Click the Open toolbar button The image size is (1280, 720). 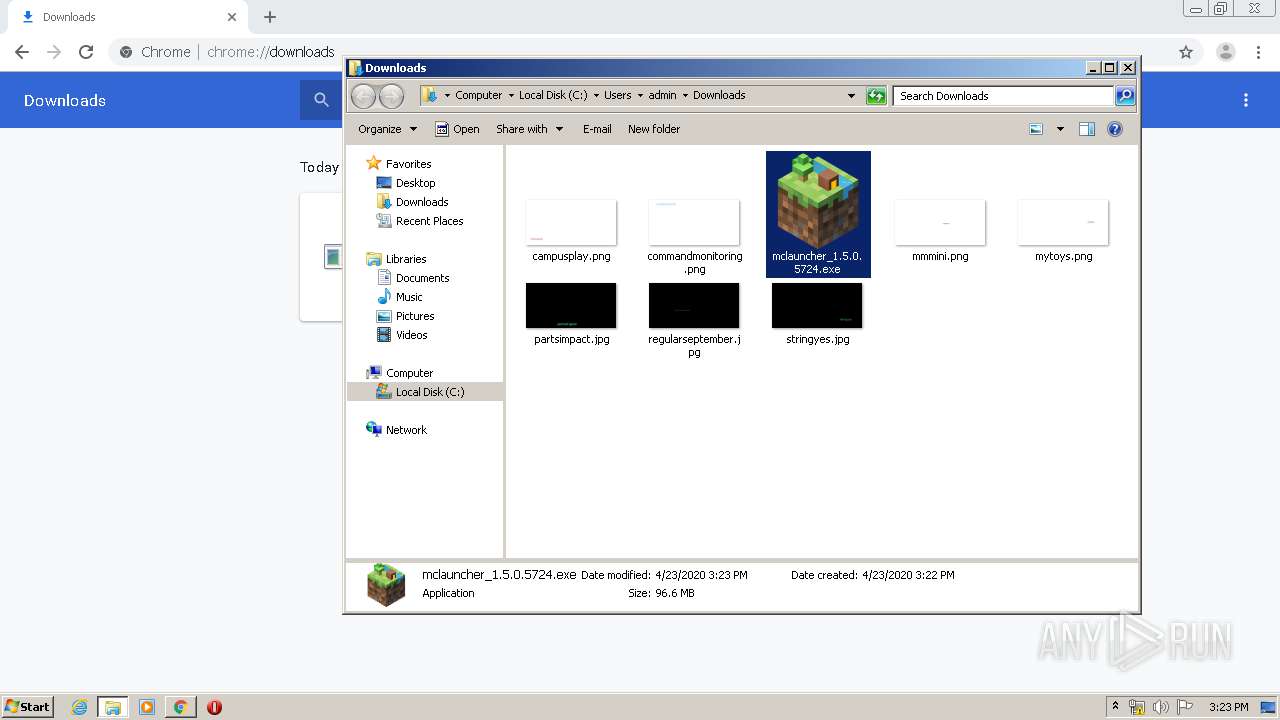pyautogui.click(x=457, y=129)
